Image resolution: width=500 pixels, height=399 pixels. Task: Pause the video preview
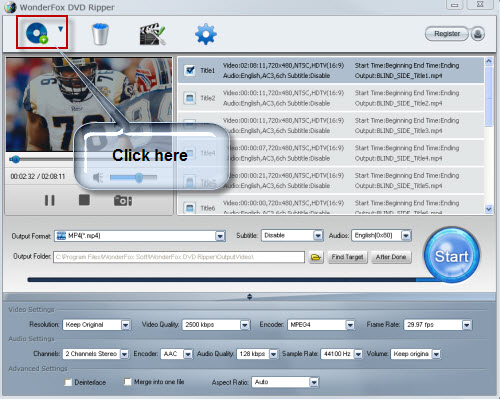(x=50, y=200)
